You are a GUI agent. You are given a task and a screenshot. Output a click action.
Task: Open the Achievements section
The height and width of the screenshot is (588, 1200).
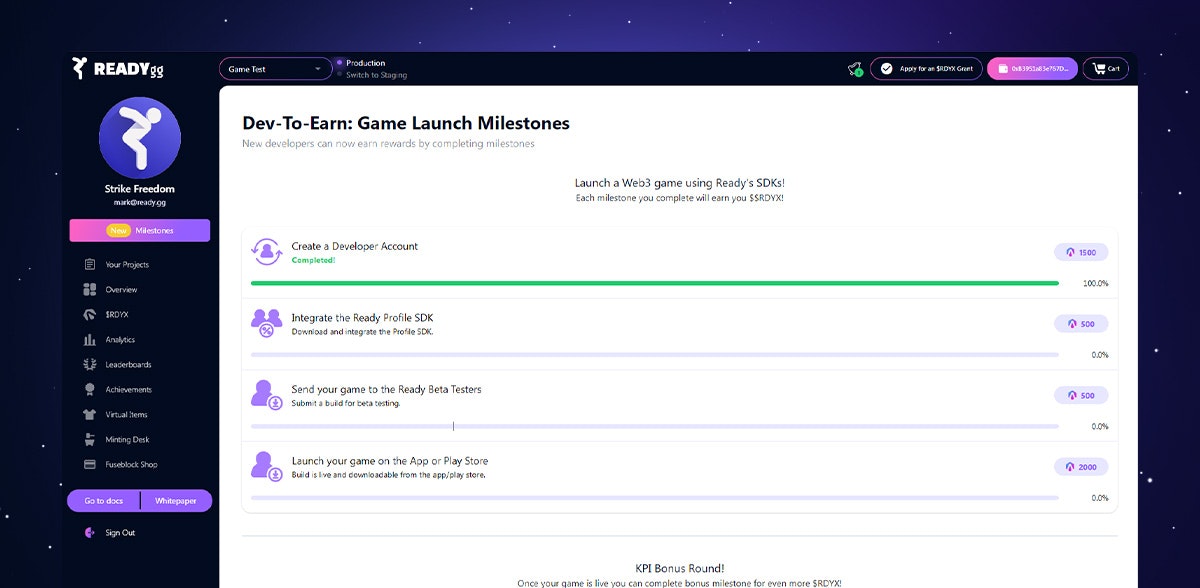128,390
